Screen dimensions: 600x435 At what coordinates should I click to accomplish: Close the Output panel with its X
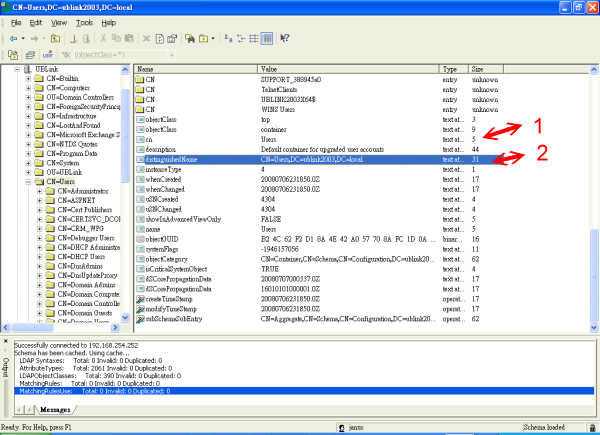tap(6, 341)
